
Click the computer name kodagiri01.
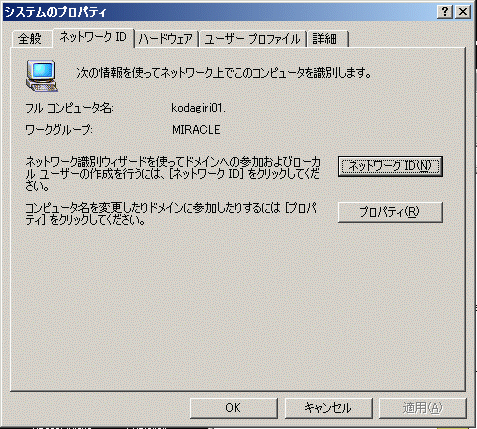tap(198, 108)
